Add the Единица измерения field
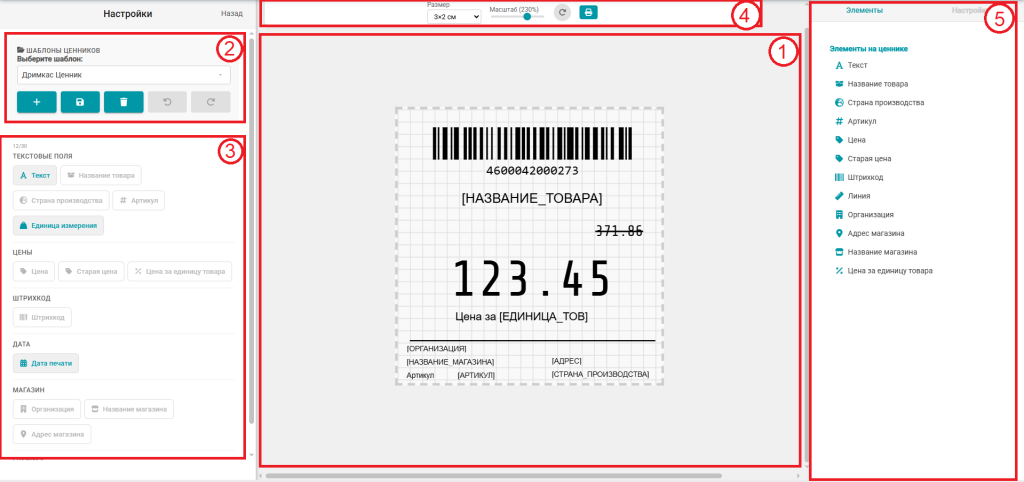This screenshot has width=1024, height=482. tap(58, 225)
